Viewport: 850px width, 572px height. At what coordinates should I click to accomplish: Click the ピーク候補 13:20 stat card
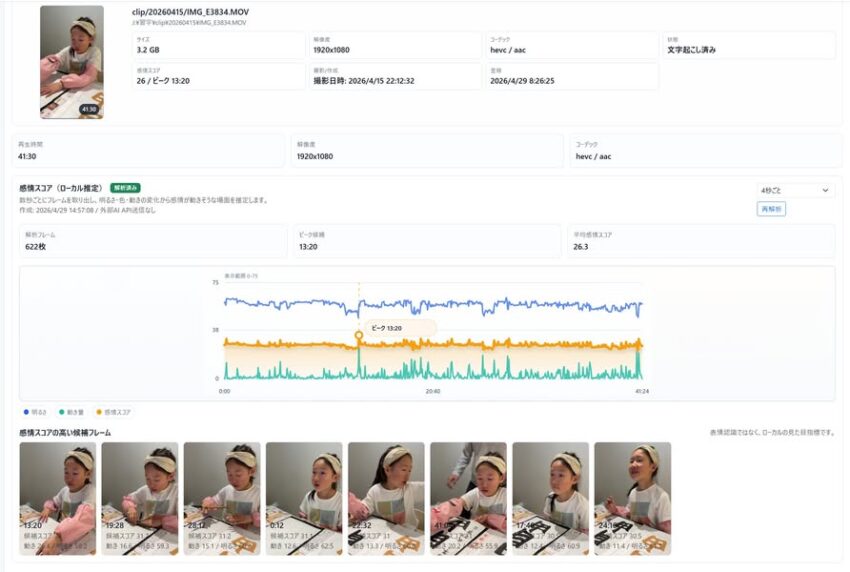pos(427,241)
